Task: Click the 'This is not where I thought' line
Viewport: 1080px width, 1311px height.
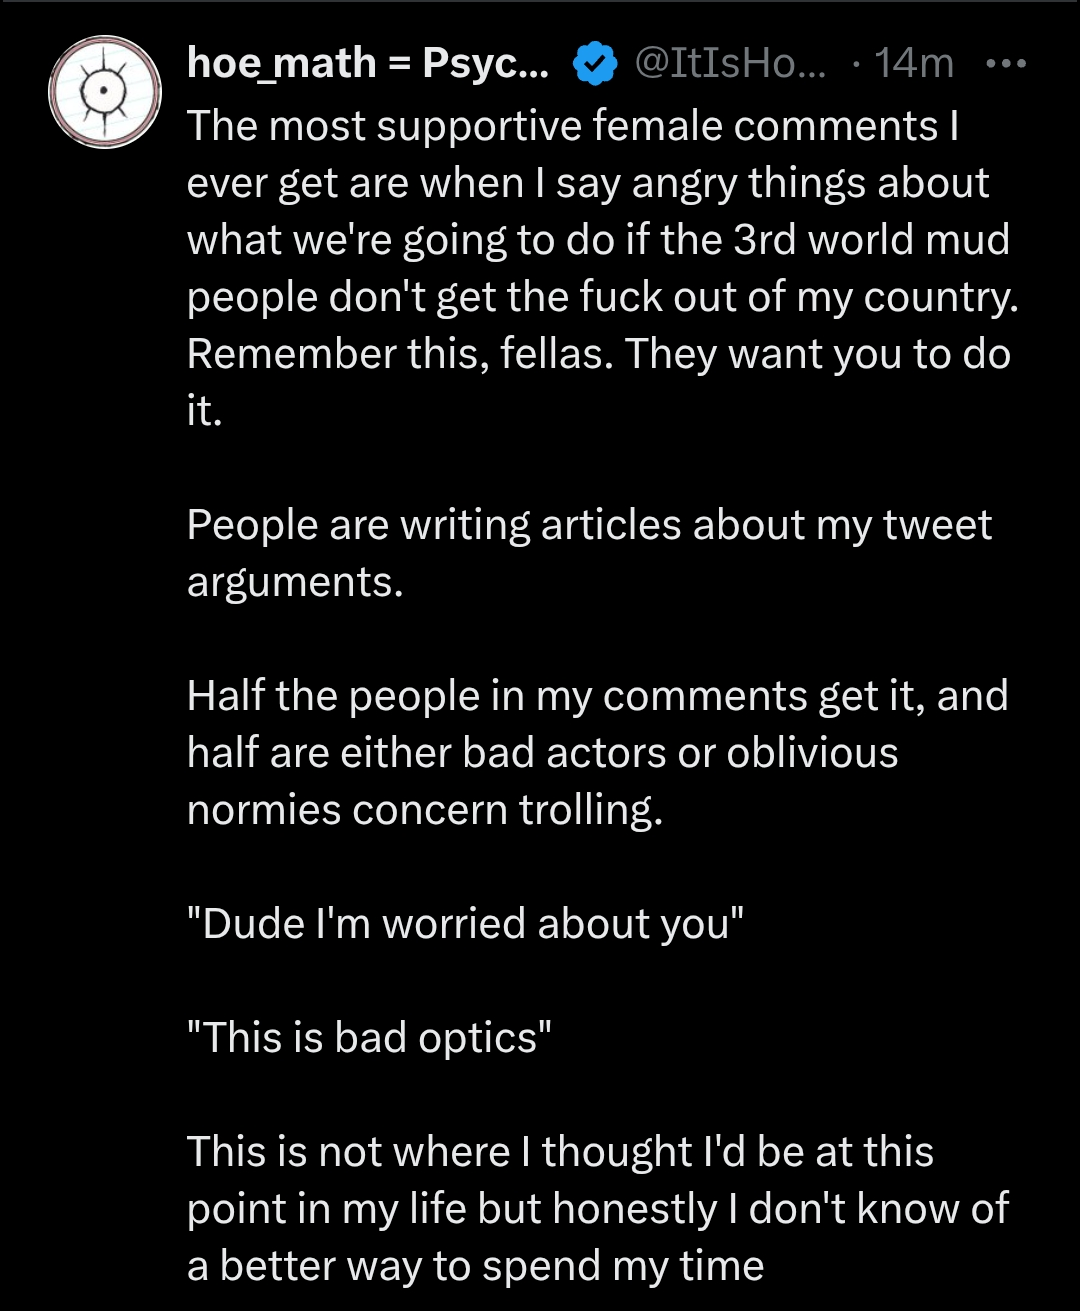Action: tap(560, 1151)
